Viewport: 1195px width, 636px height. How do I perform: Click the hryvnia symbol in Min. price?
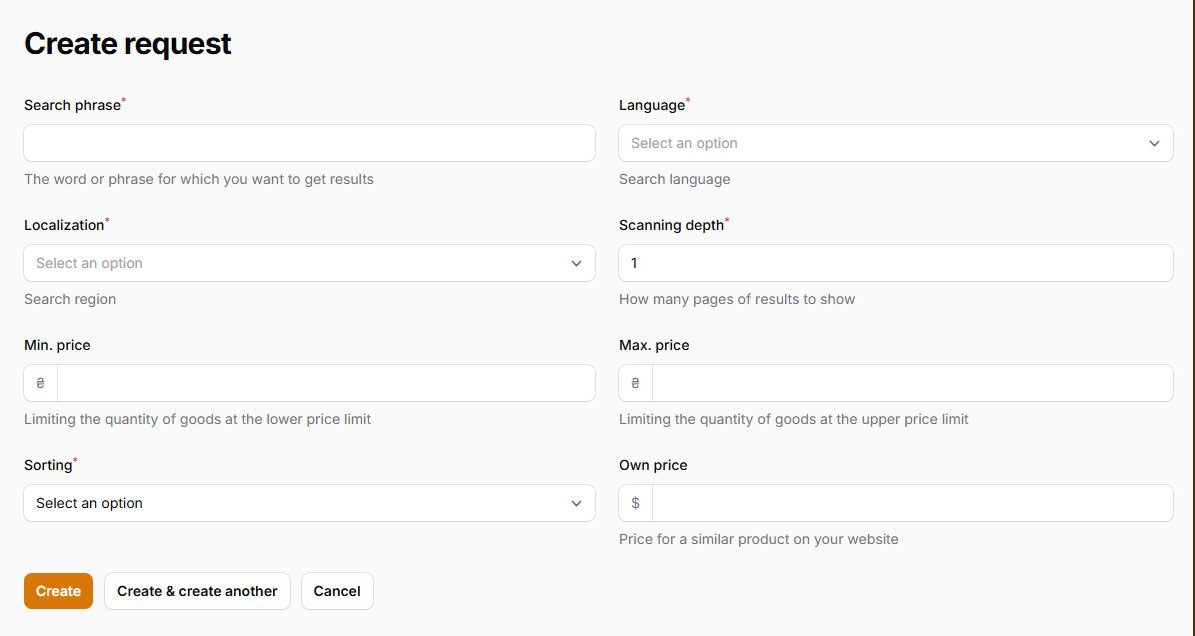pos(41,383)
